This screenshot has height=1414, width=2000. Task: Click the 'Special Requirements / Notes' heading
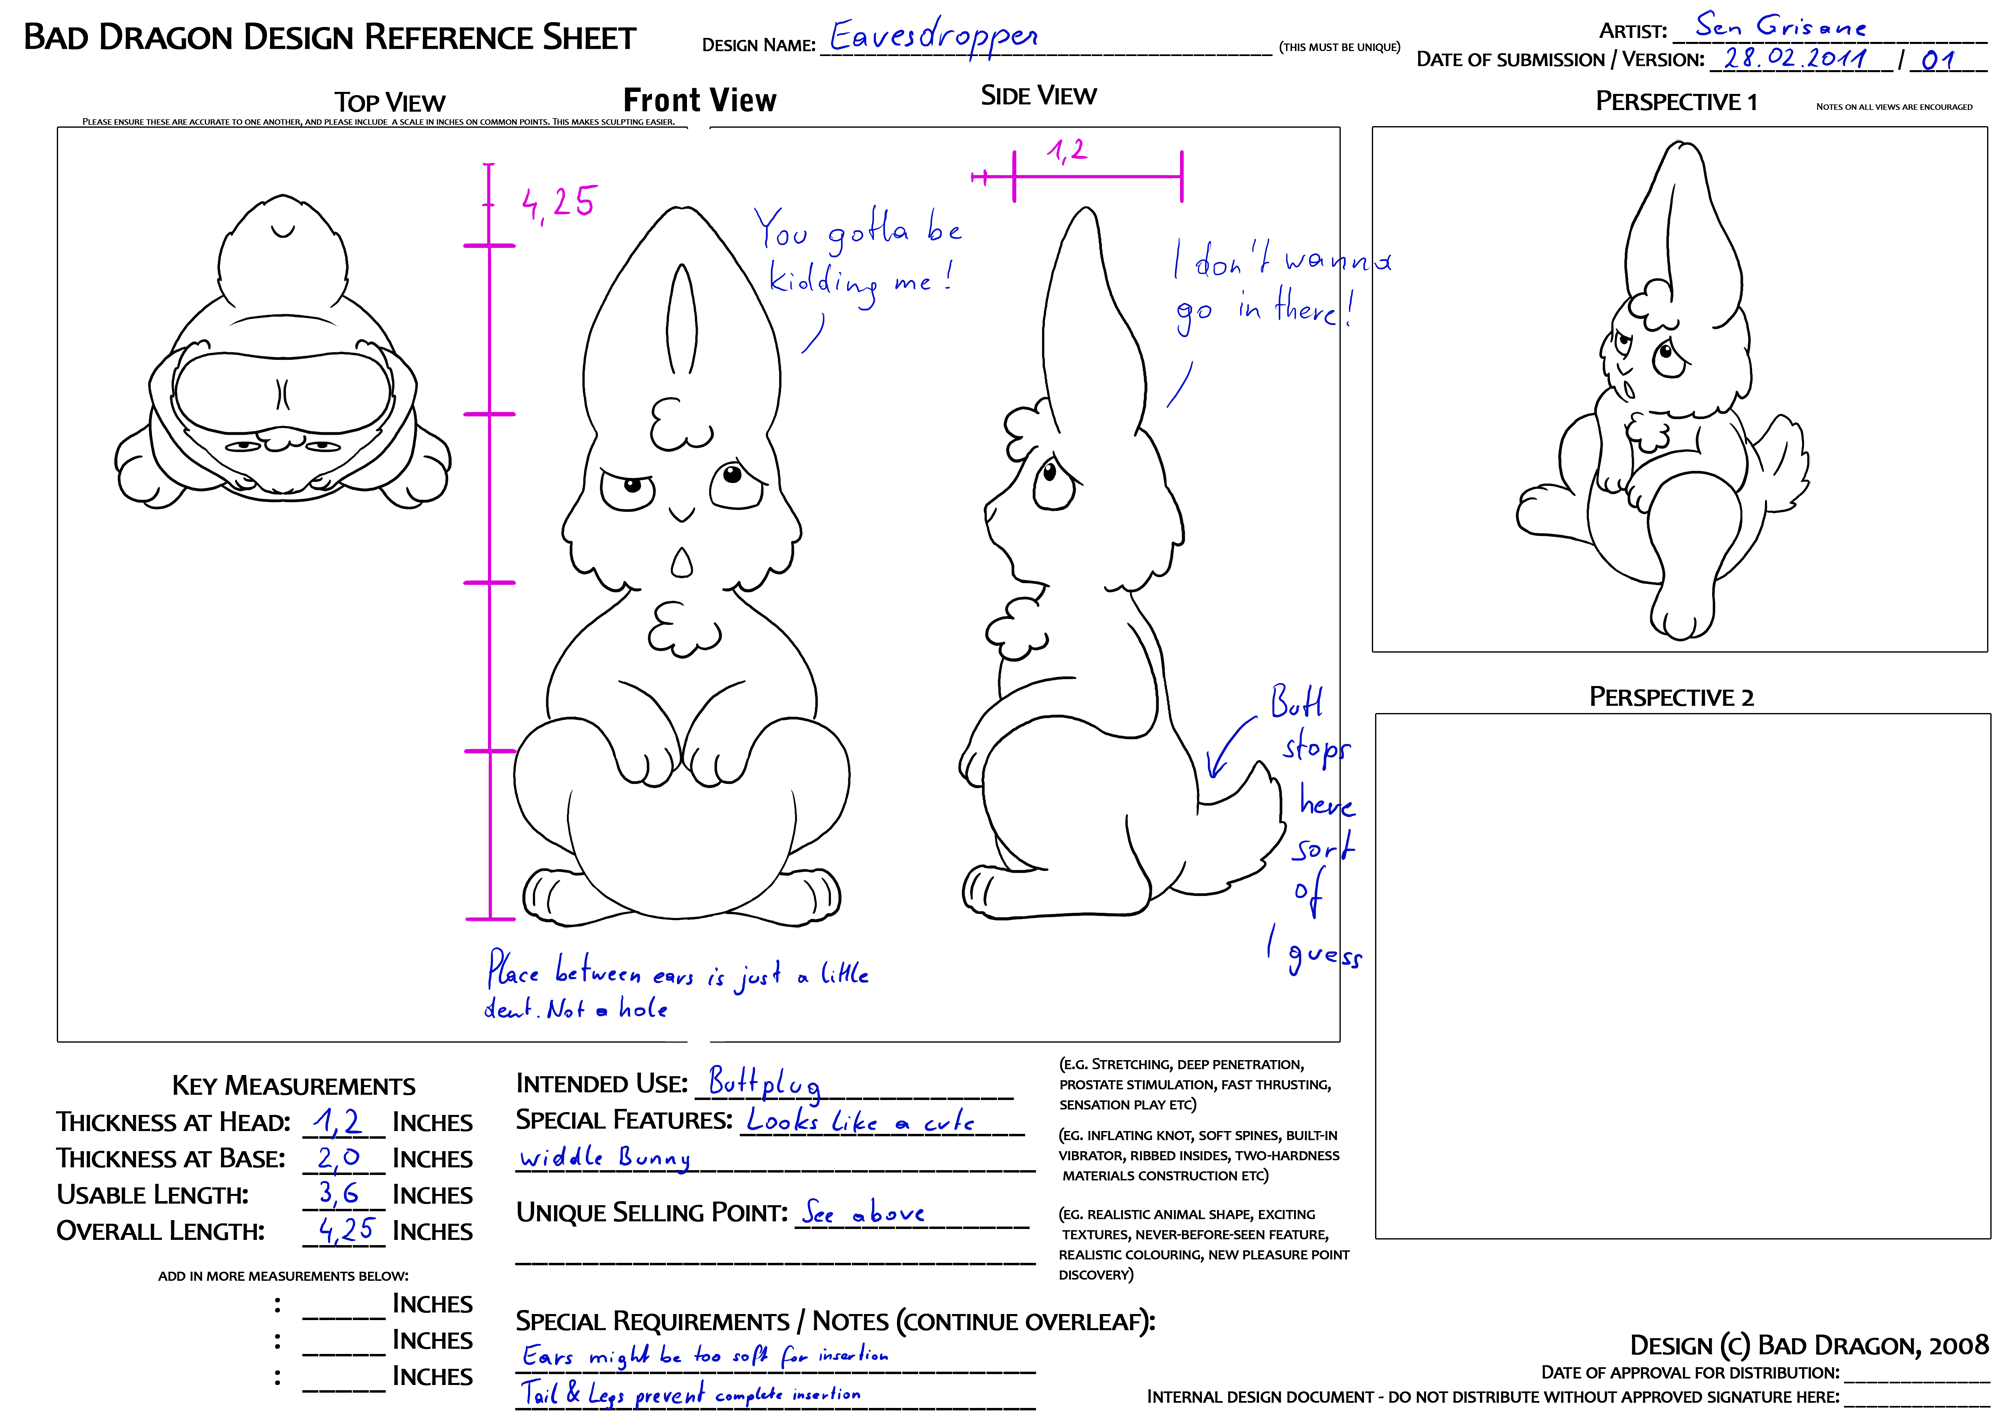click(835, 1321)
